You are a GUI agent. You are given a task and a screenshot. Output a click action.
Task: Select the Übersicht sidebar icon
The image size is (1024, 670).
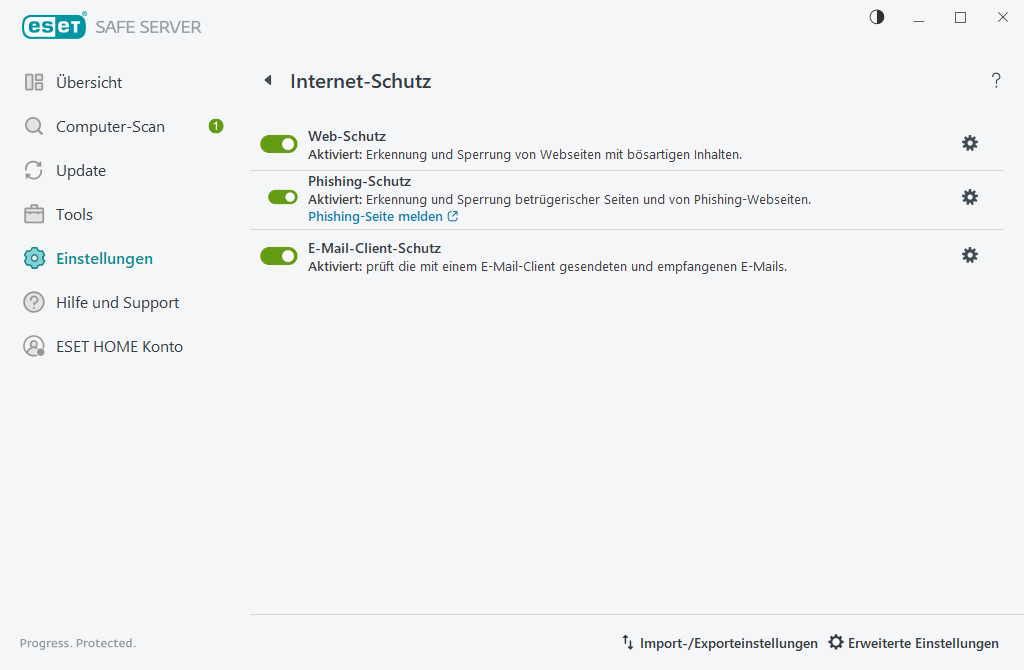[33, 82]
